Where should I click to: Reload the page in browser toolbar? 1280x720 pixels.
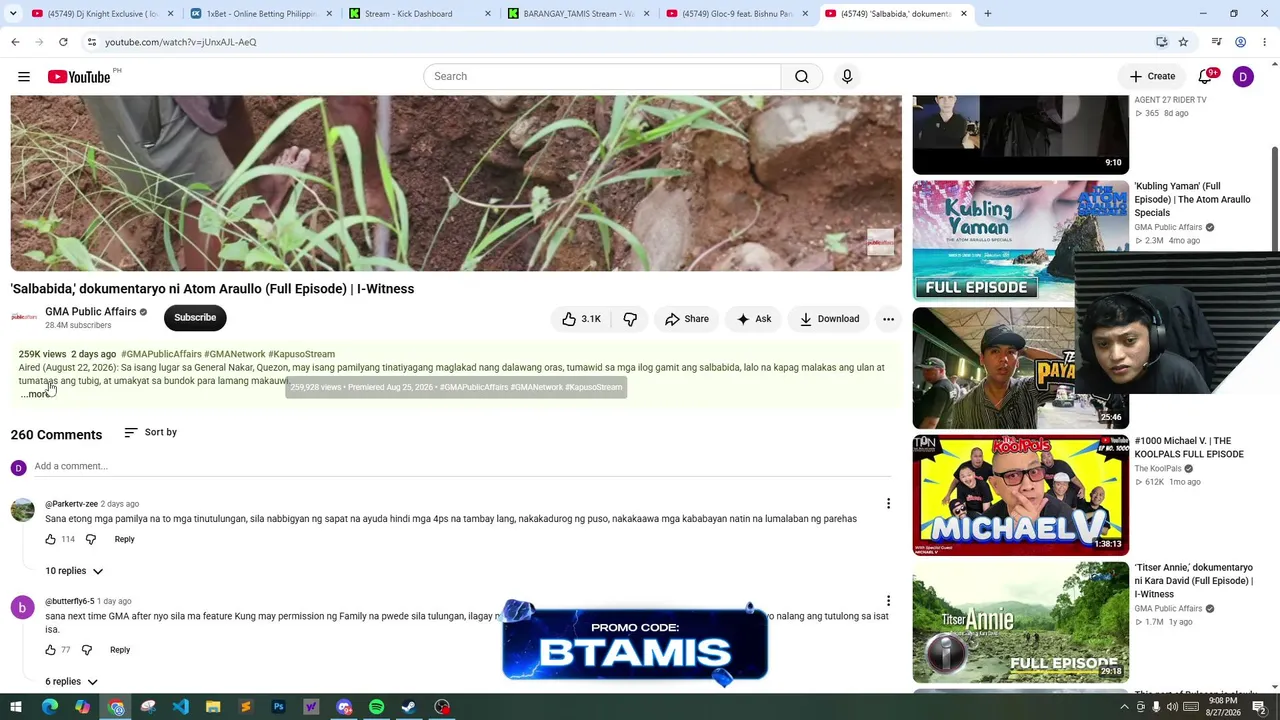tap(63, 42)
